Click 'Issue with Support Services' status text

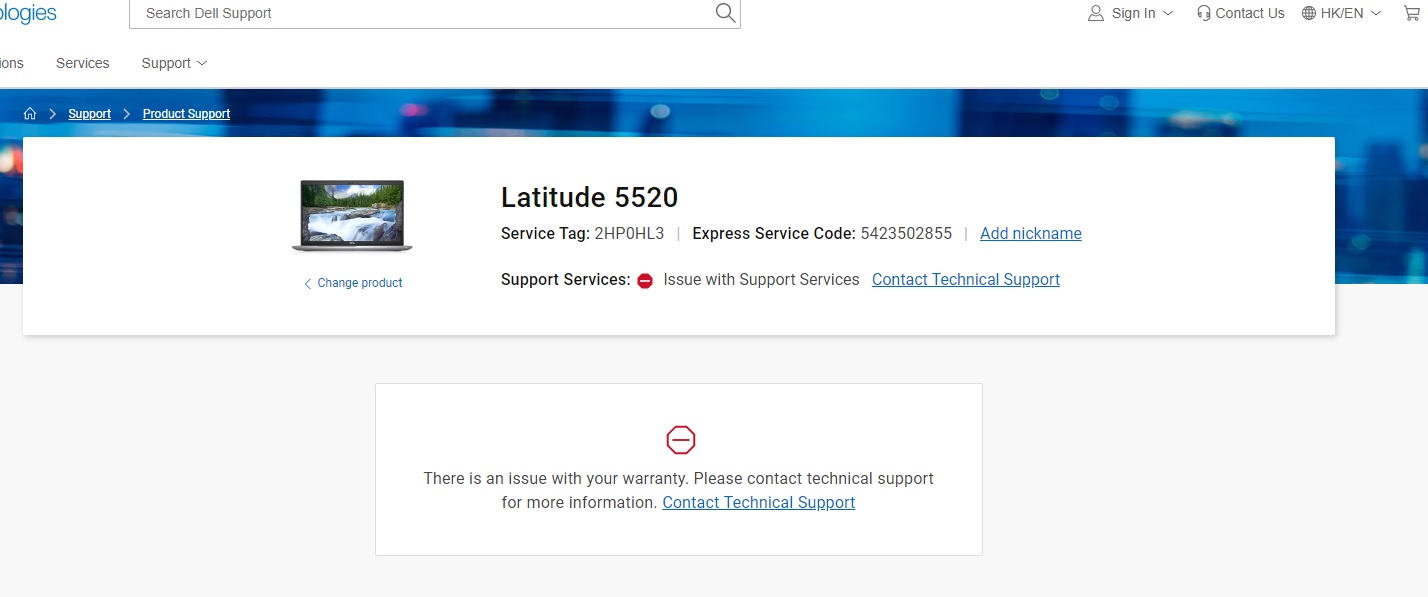pos(761,279)
